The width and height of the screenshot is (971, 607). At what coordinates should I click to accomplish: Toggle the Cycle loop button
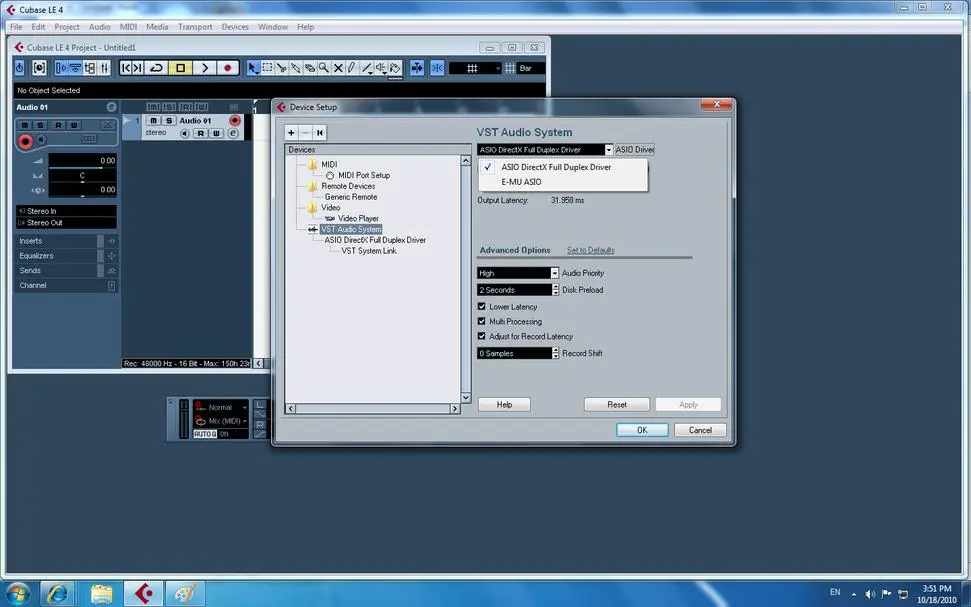pos(156,68)
